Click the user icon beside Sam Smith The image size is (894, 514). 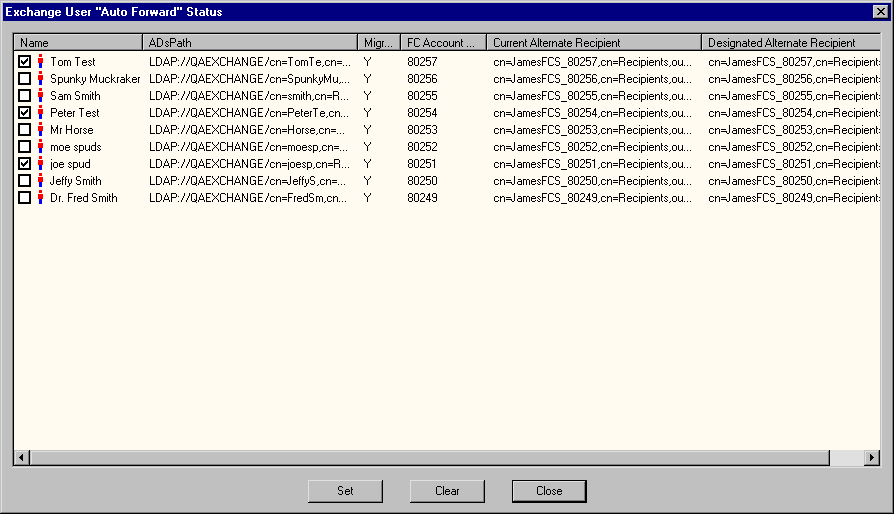point(40,96)
